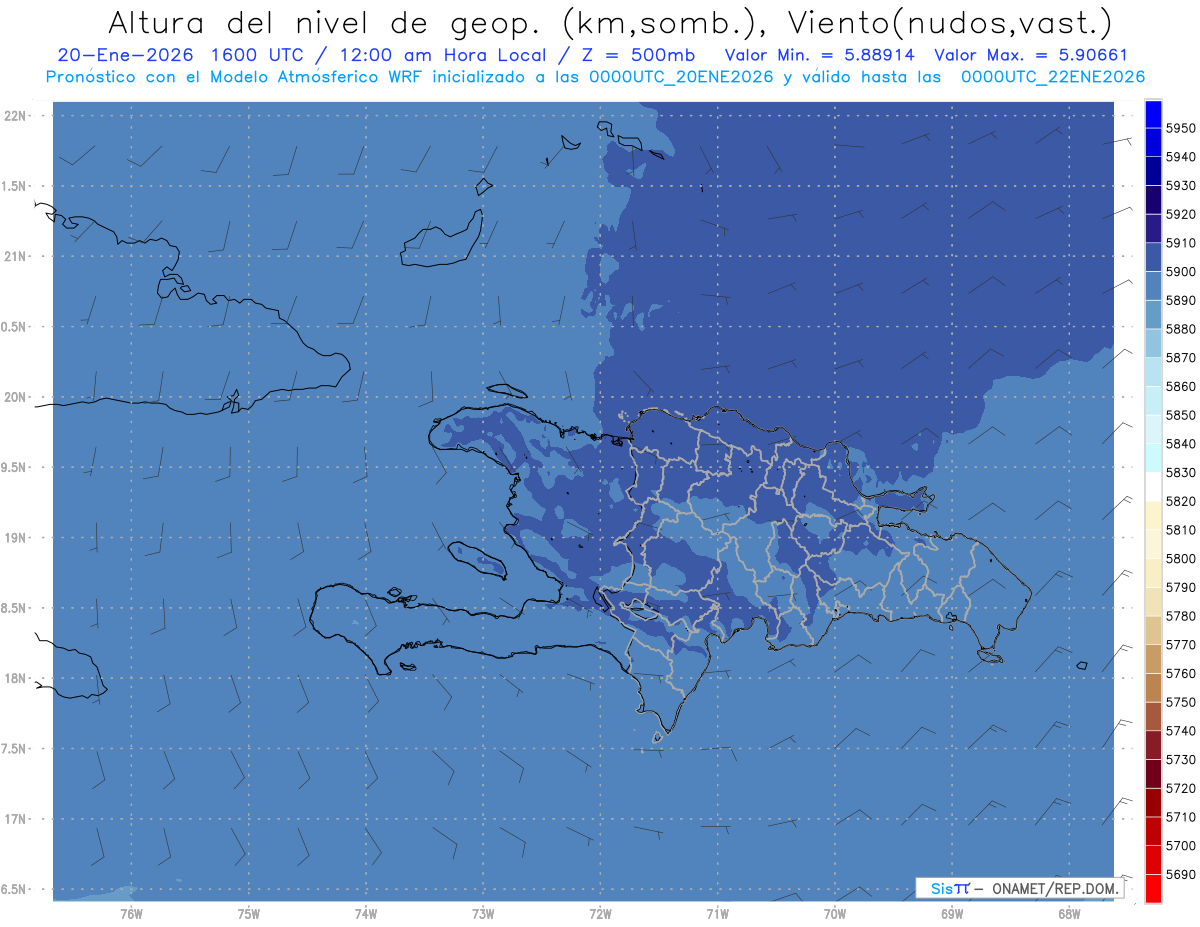Click the white legend swatch between 5820 and 5830
This screenshot has width=1200, height=927.
tap(1153, 486)
